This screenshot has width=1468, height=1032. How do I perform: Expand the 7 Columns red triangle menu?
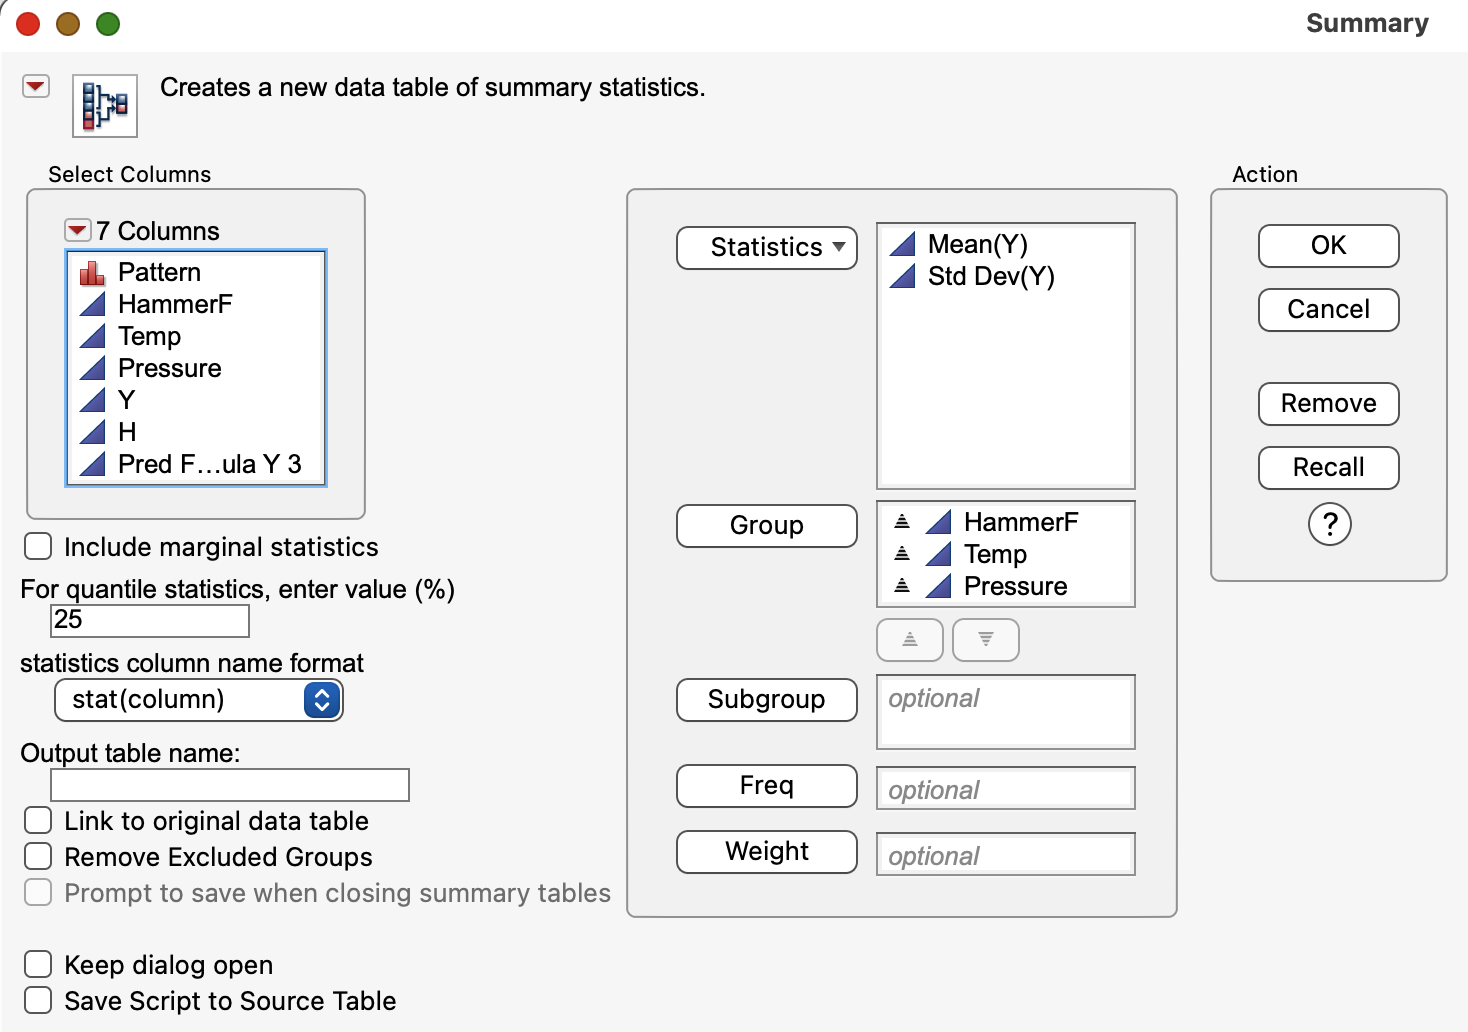coord(77,231)
